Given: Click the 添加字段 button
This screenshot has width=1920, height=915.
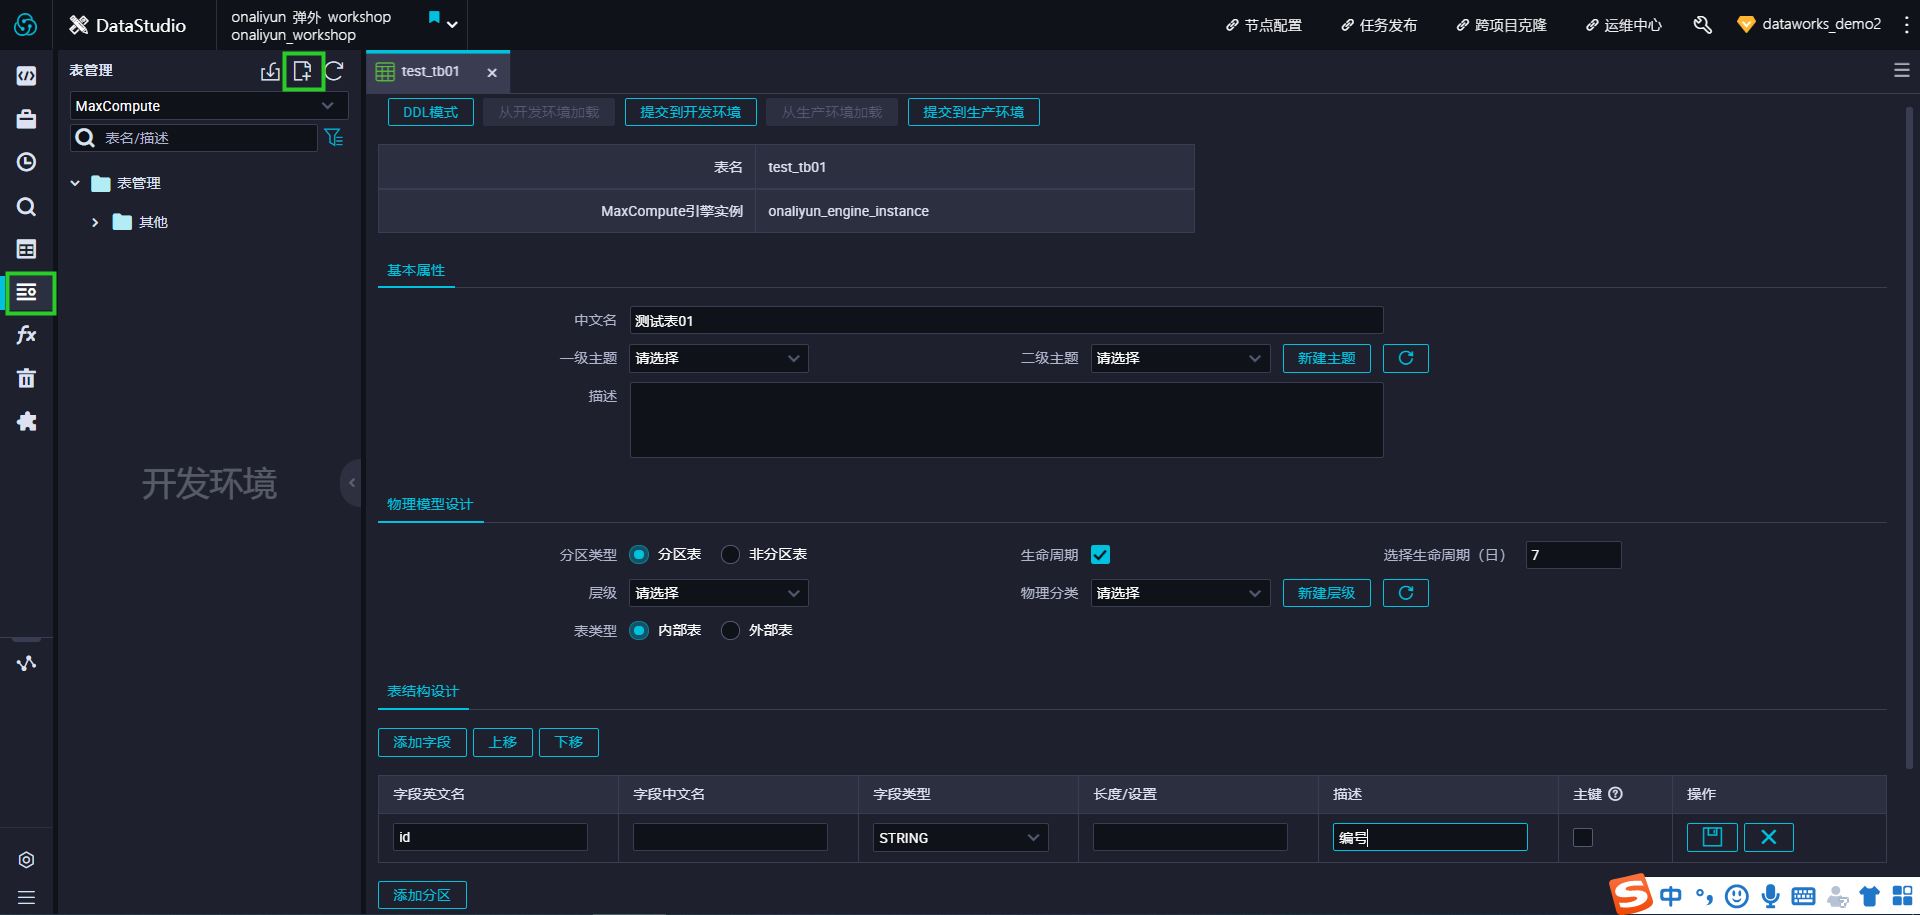Looking at the screenshot, I should pos(422,742).
